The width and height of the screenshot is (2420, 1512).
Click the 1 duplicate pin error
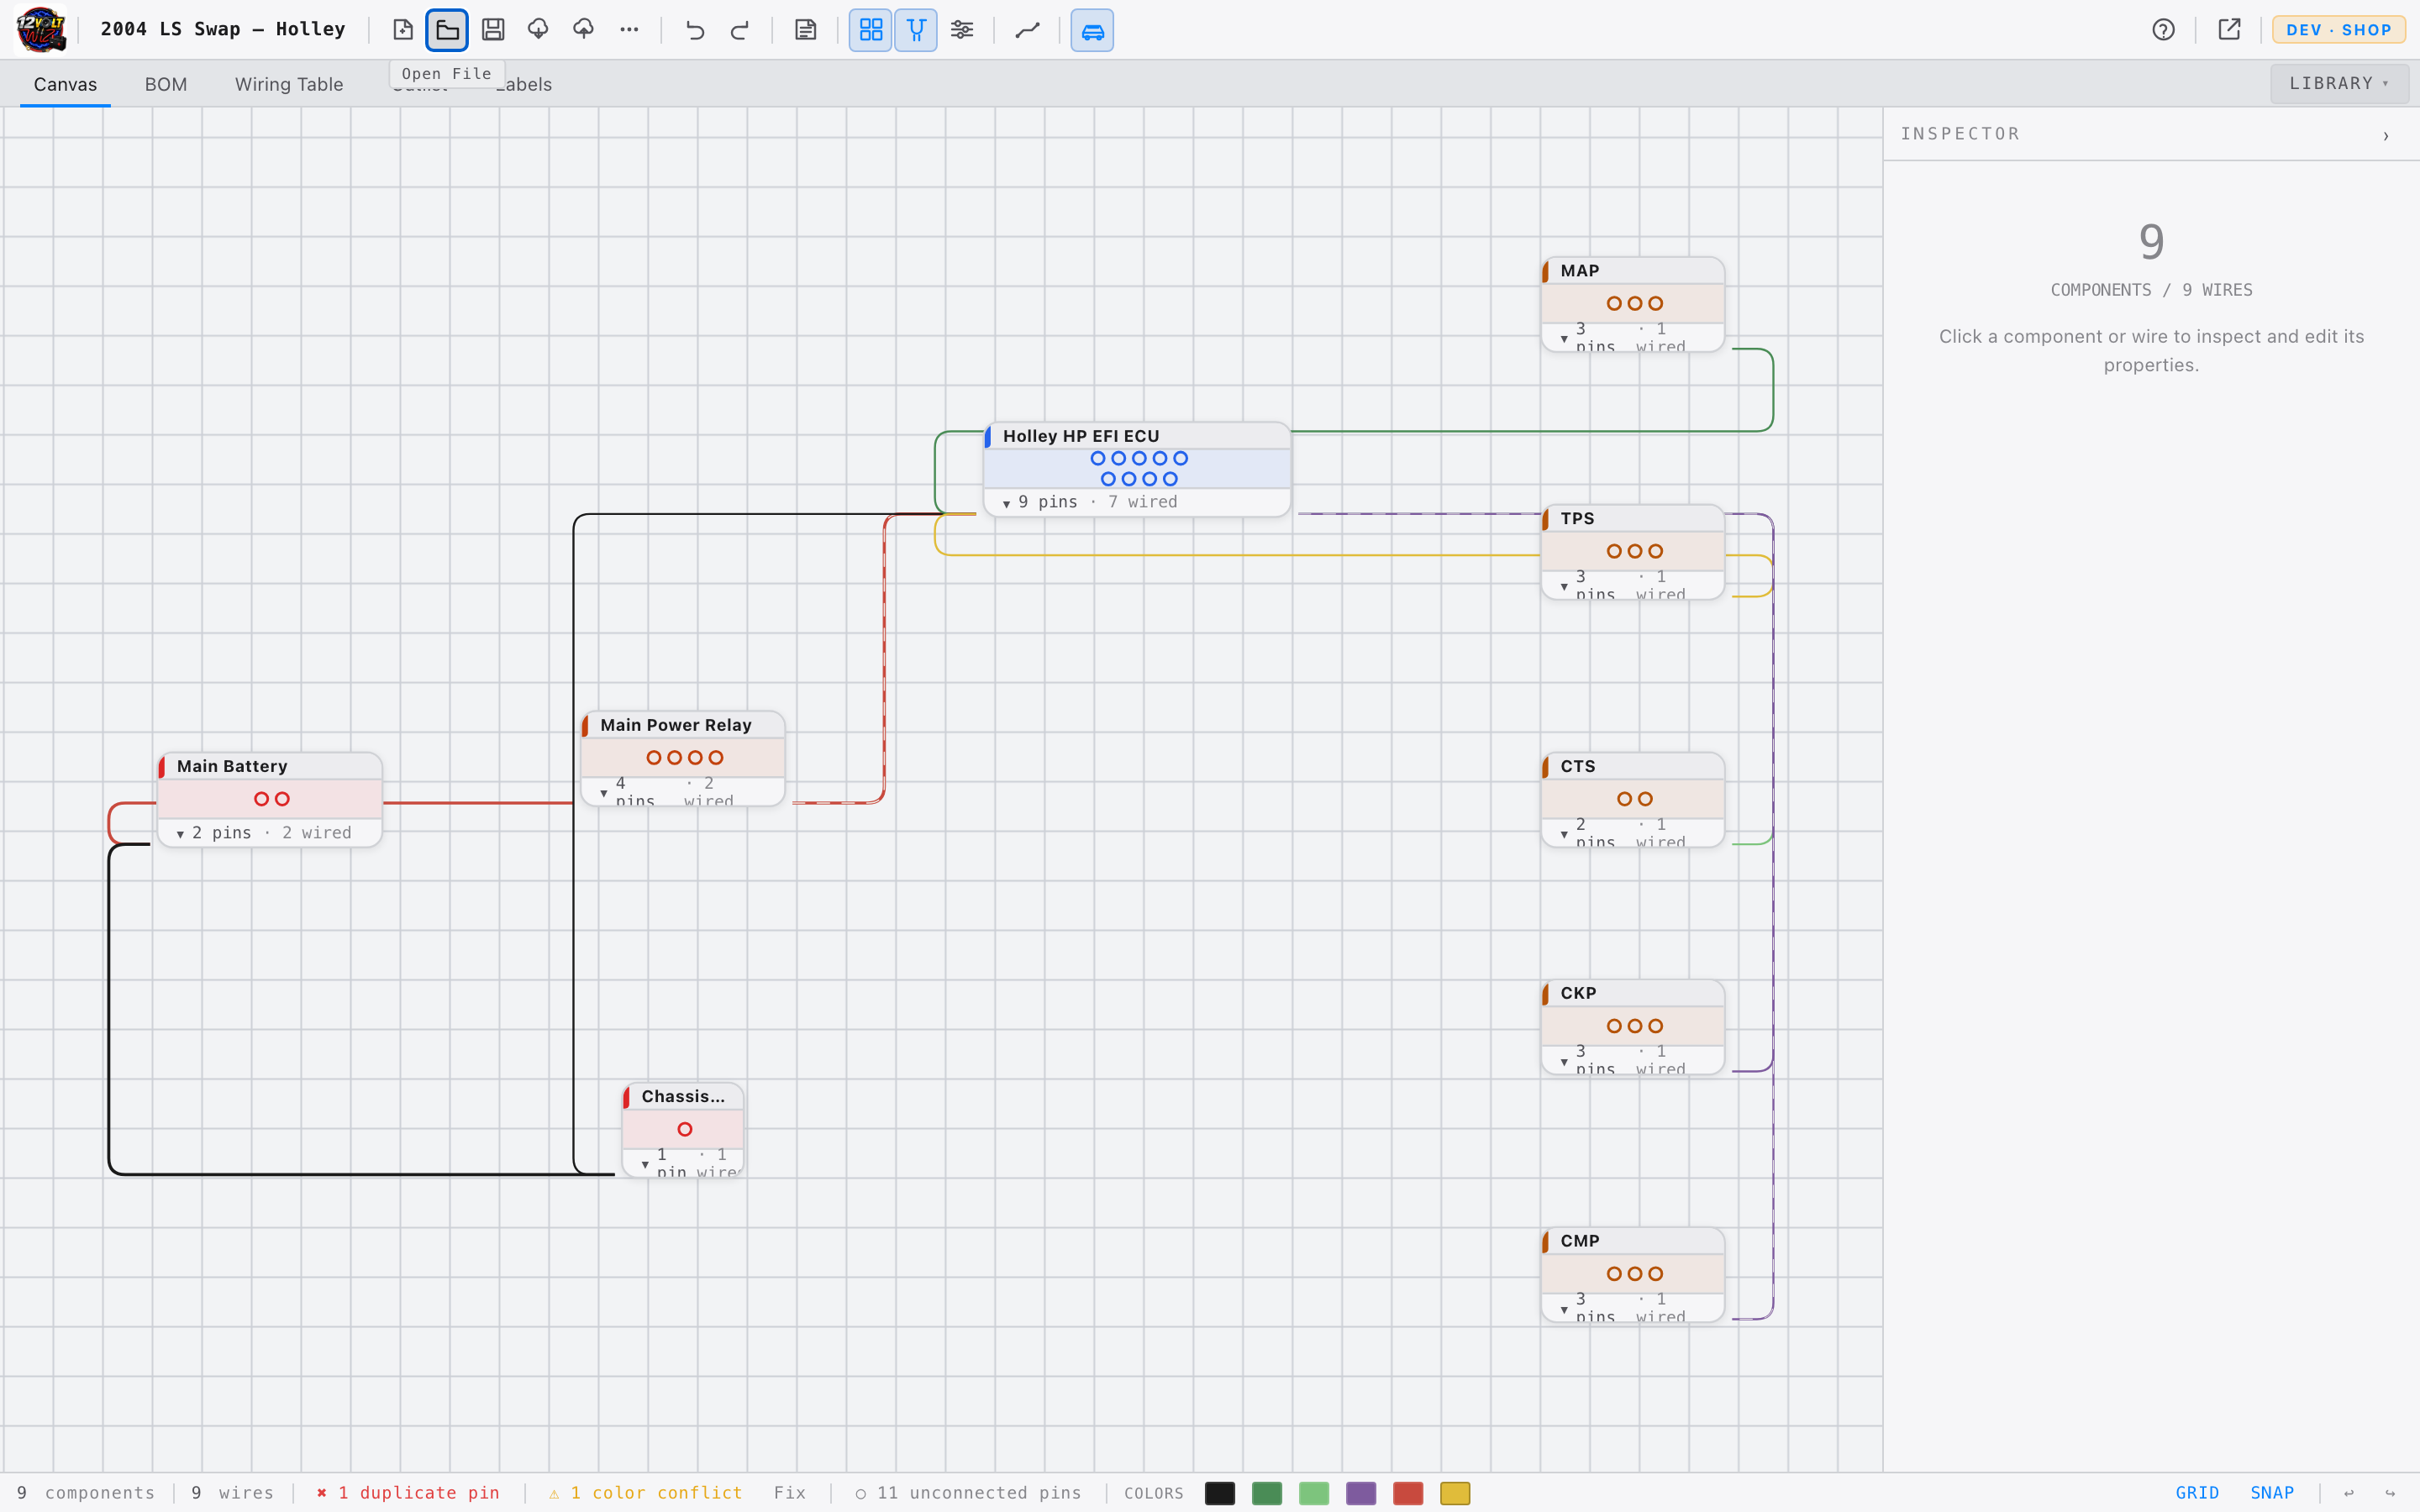pyautogui.click(x=408, y=1492)
